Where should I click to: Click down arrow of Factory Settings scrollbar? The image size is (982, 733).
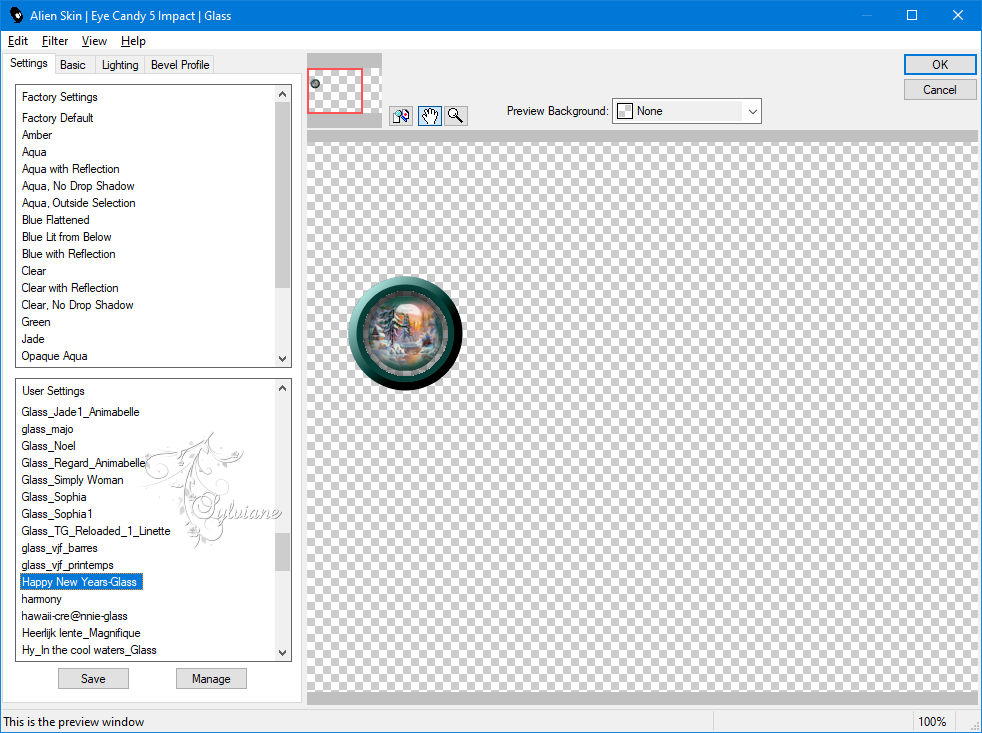coord(282,359)
